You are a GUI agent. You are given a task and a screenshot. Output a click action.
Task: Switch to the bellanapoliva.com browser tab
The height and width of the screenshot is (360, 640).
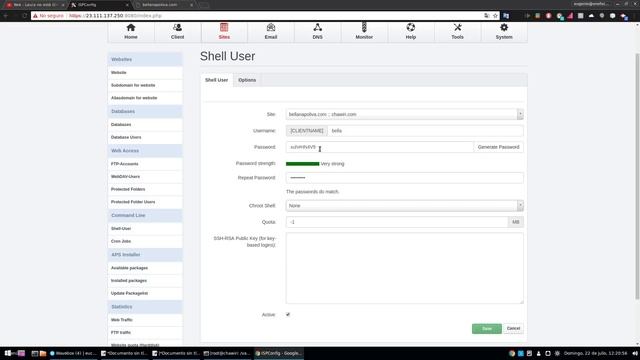(x=163, y=5)
